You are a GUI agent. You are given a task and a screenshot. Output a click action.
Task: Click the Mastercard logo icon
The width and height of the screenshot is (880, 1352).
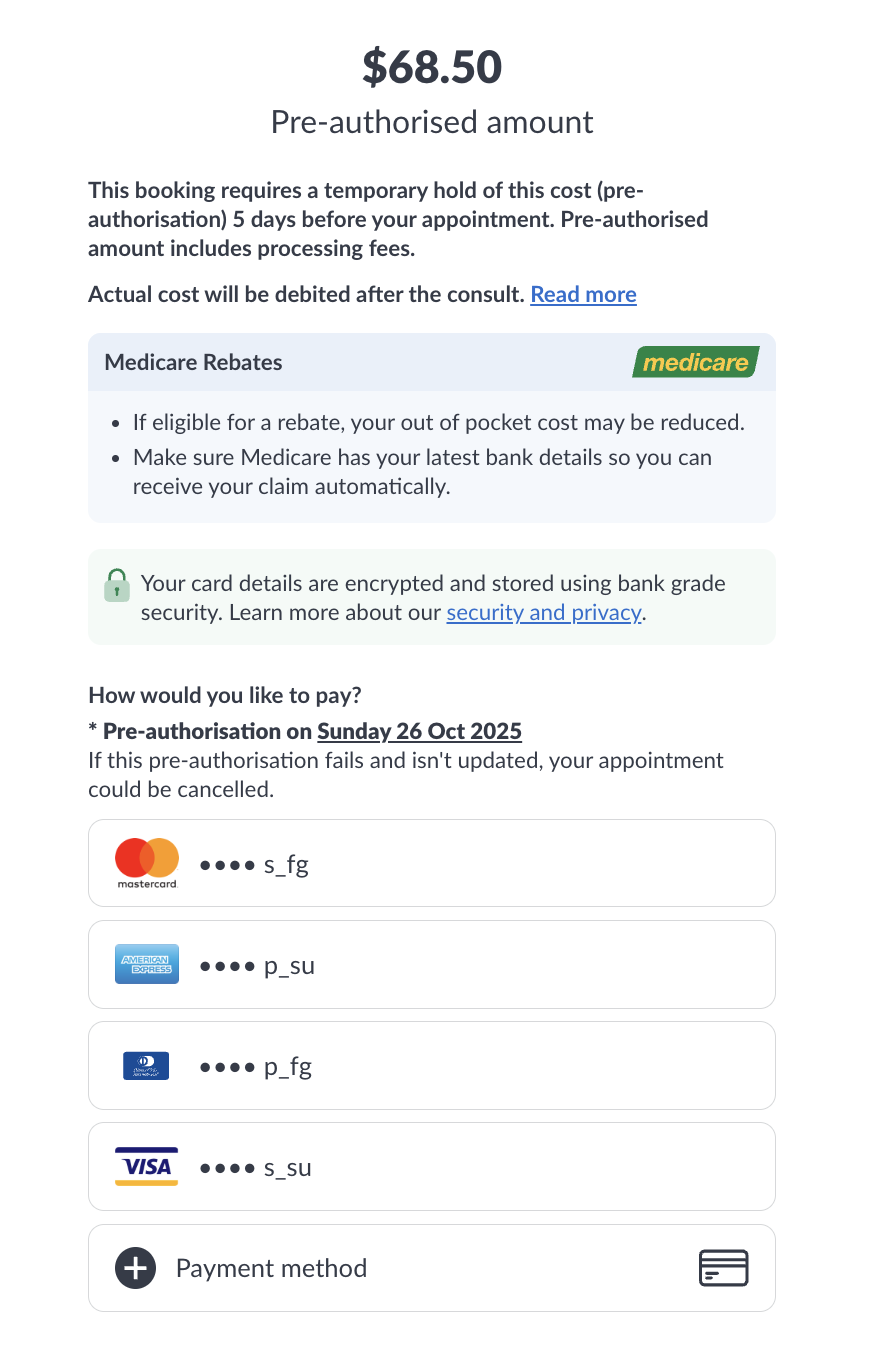point(146,862)
